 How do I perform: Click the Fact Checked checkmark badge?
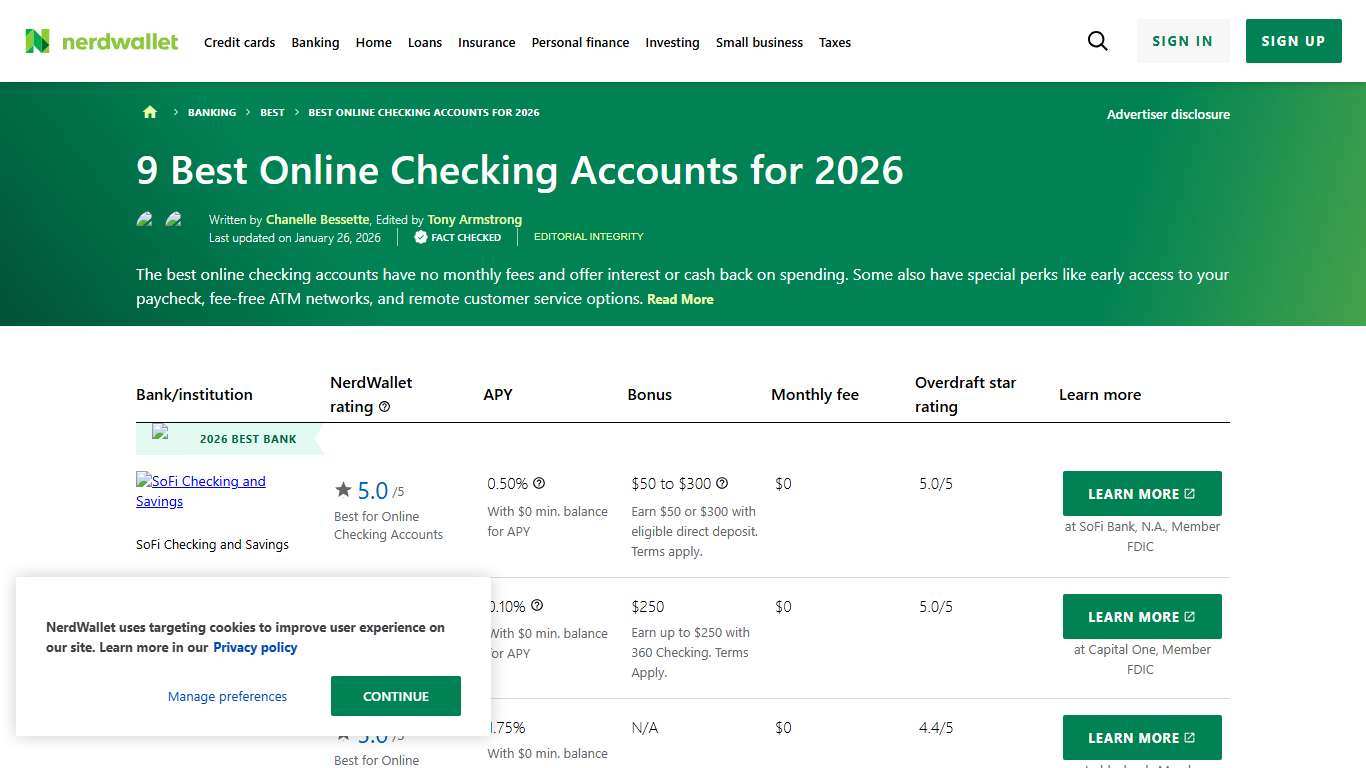(x=421, y=237)
